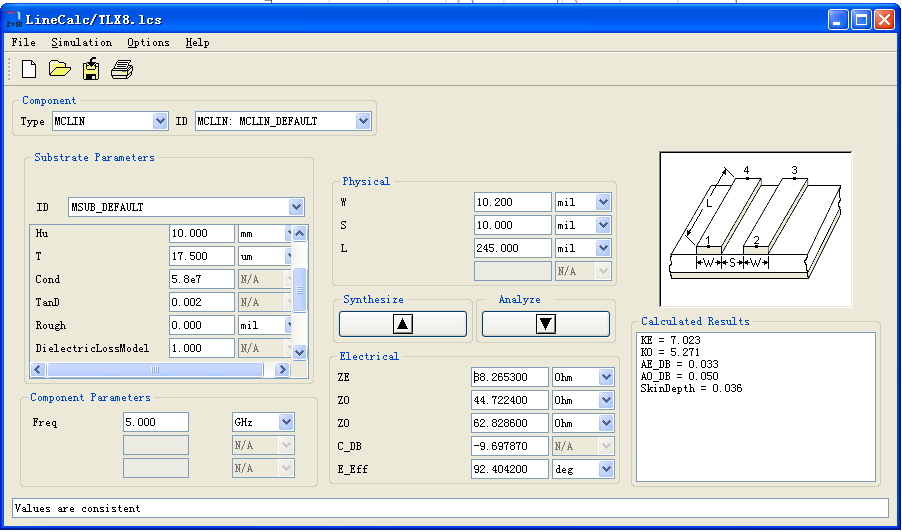Click substrate list horizontal scrollbar thumb
Image resolution: width=902 pixels, height=532 pixels.
click(x=155, y=369)
